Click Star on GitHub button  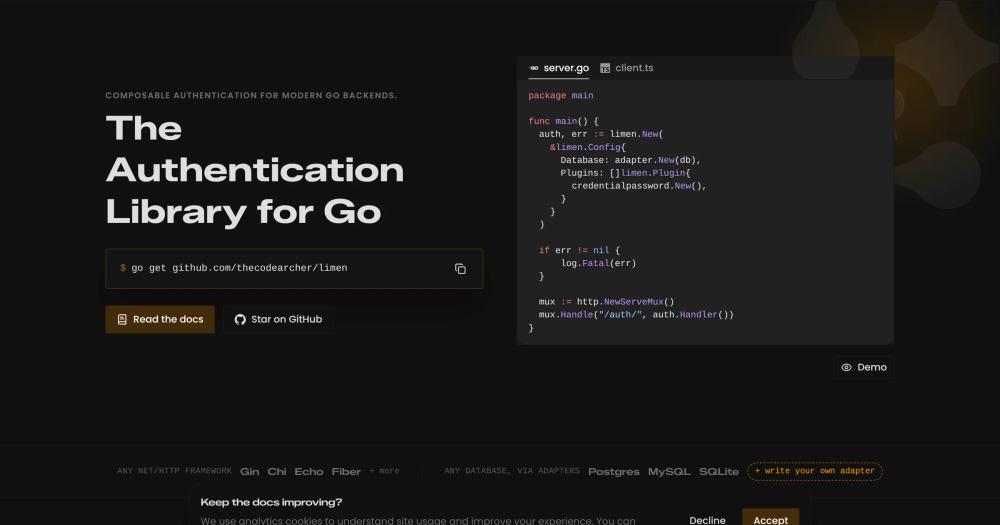[x=279, y=319]
